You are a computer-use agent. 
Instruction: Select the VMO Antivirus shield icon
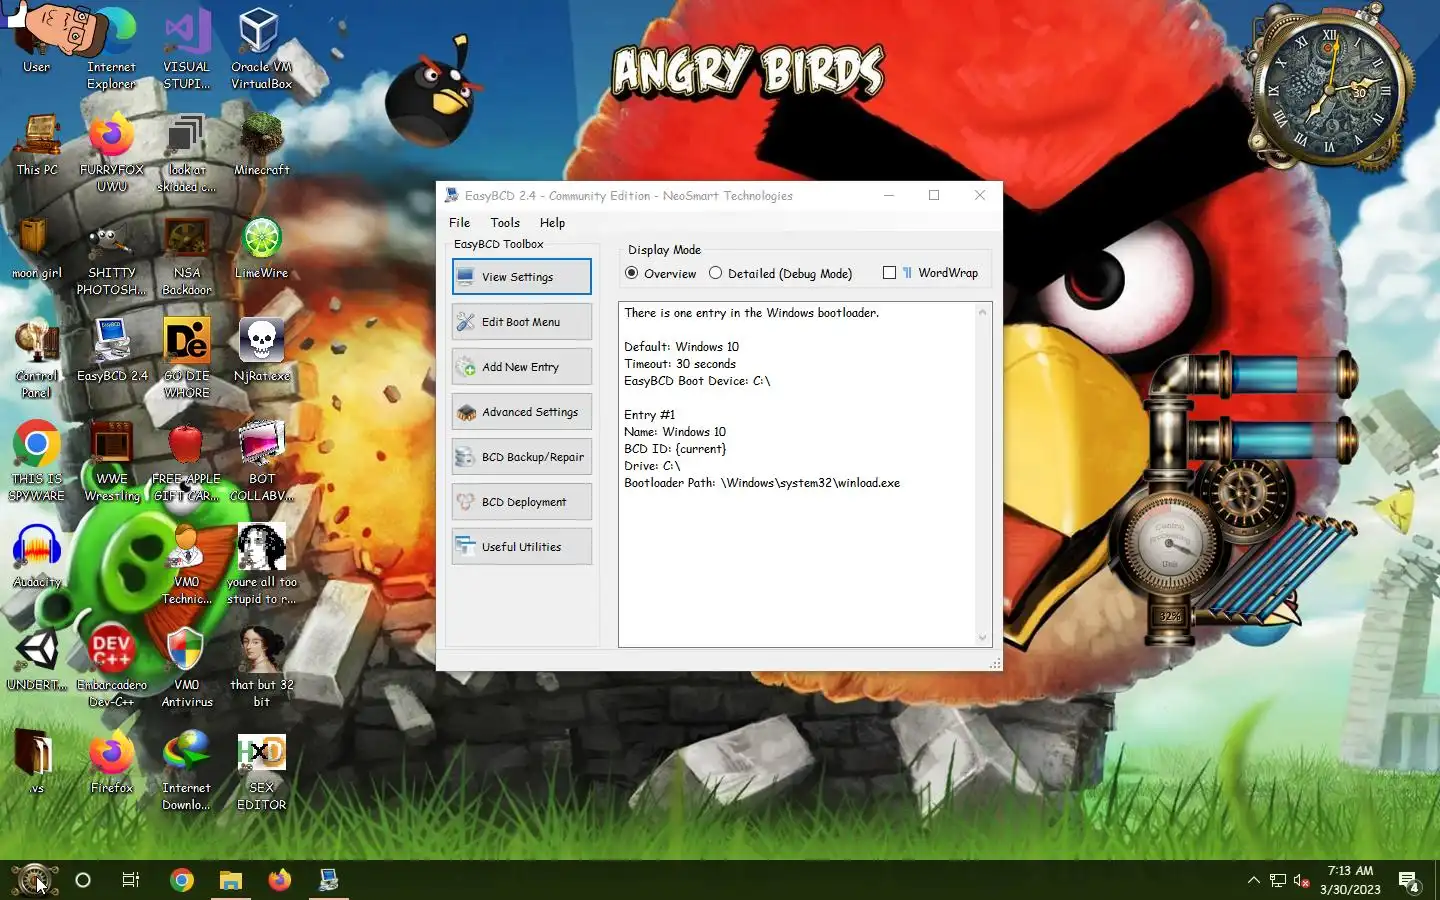point(186,668)
